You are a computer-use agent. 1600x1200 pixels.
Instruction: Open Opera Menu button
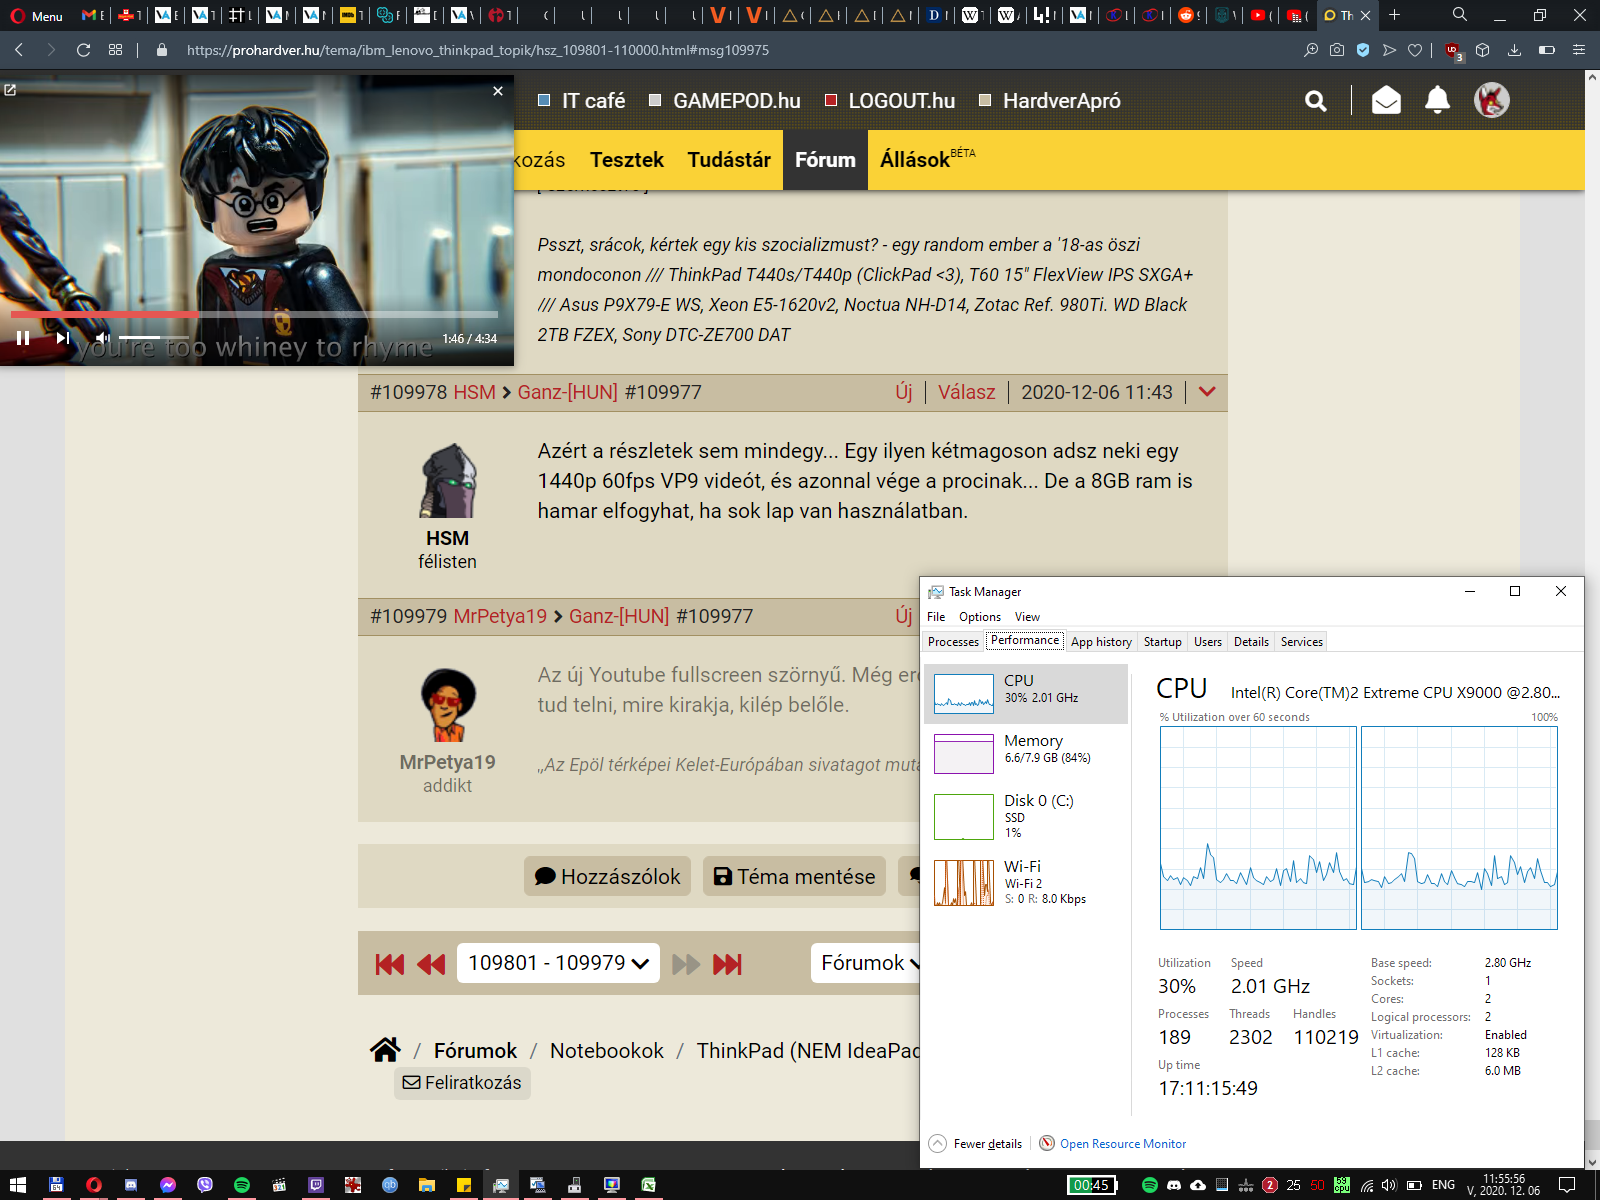click(36, 16)
